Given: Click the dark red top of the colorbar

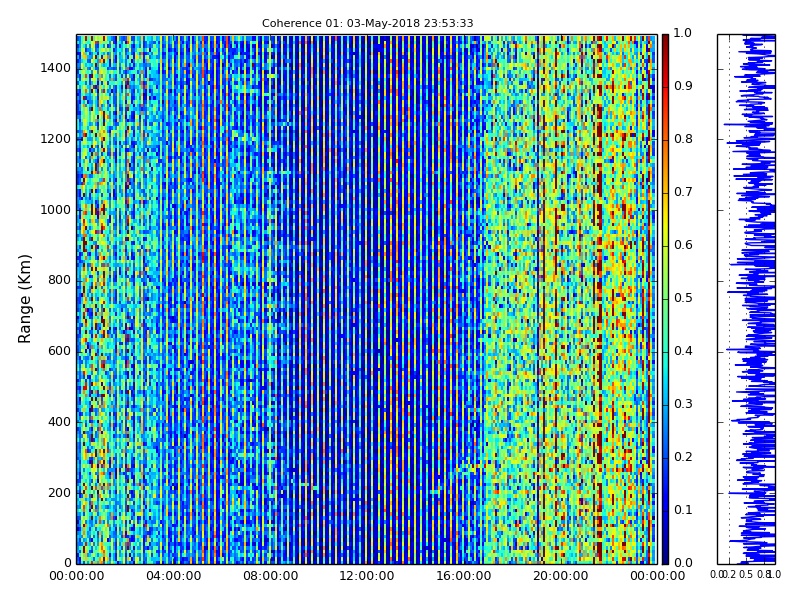Looking at the screenshot, I should [x=665, y=41].
